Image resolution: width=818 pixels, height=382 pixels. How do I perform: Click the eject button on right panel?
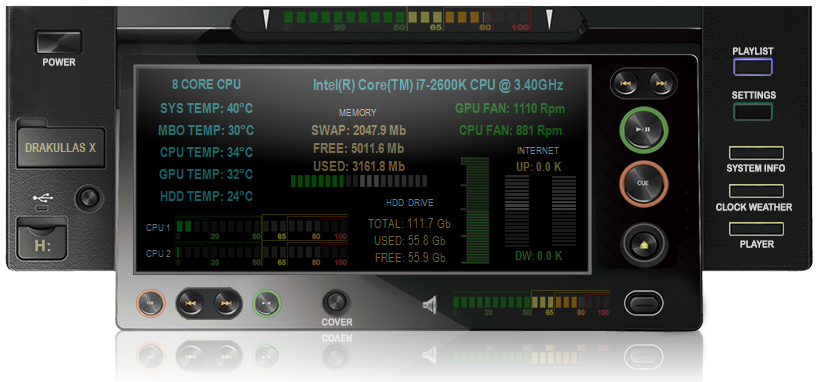point(644,245)
